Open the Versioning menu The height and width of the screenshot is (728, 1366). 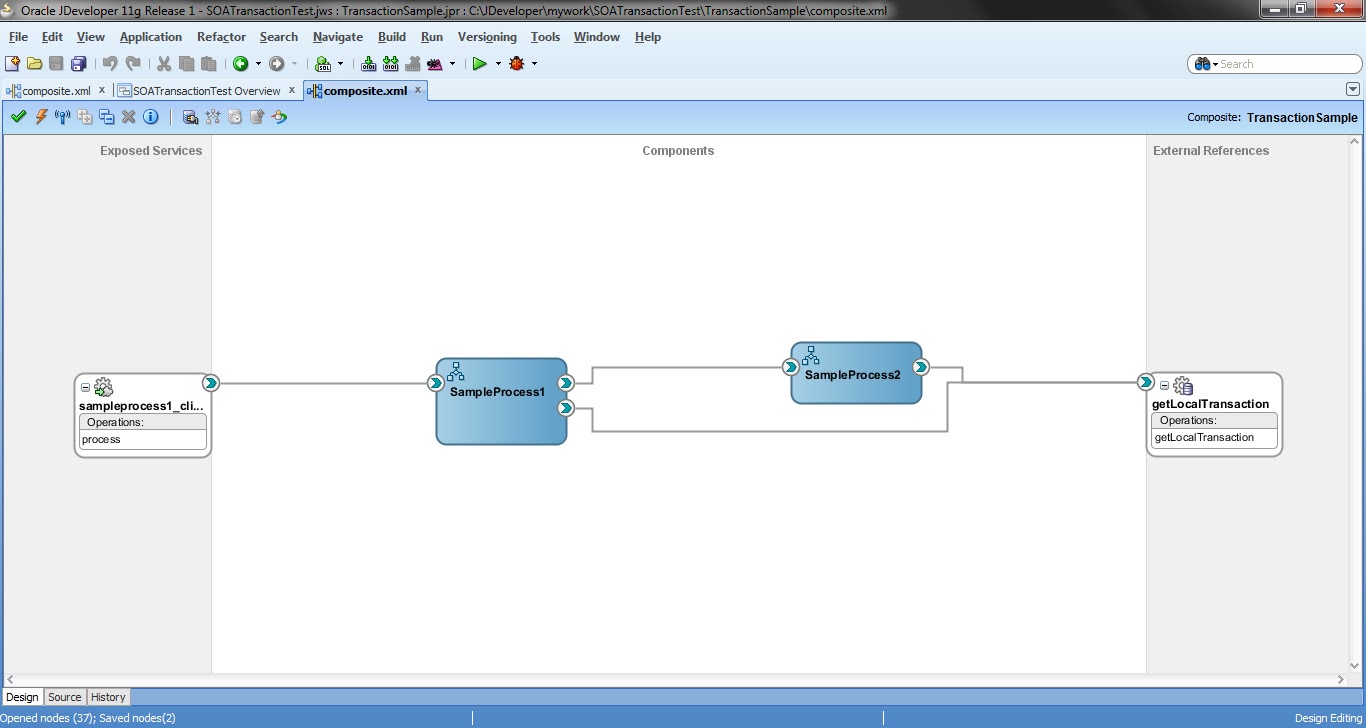[487, 37]
